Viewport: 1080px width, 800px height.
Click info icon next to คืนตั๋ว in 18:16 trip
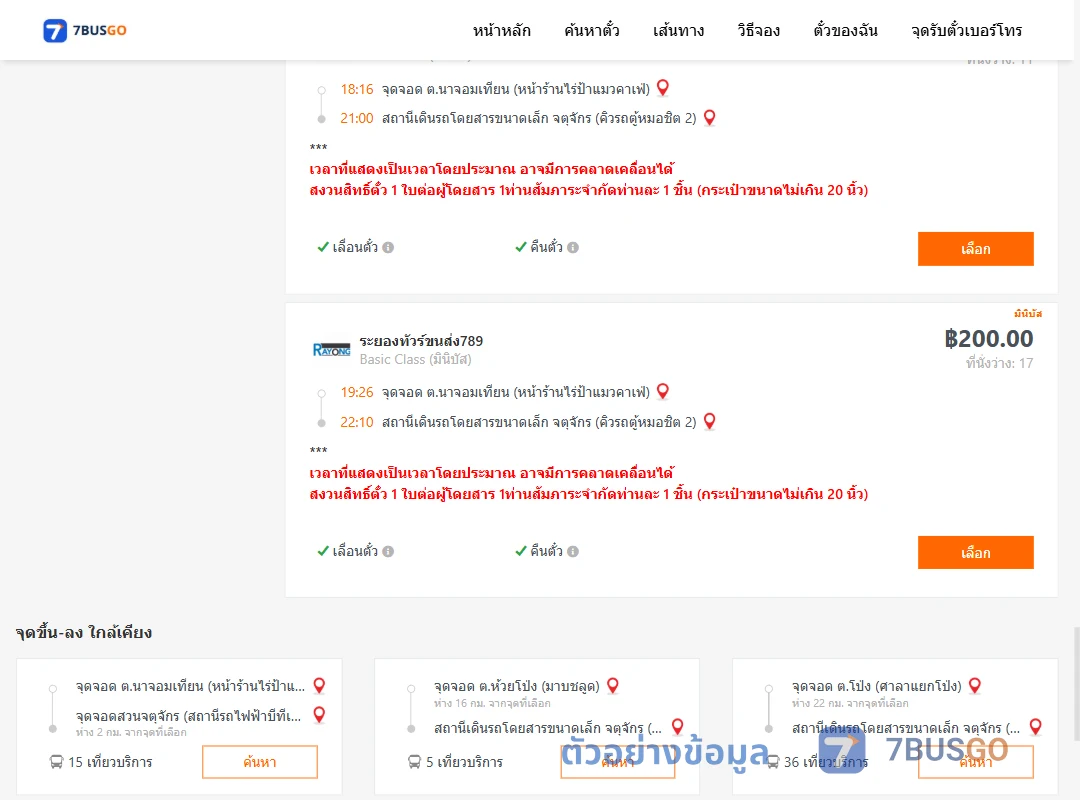[573, 247]
